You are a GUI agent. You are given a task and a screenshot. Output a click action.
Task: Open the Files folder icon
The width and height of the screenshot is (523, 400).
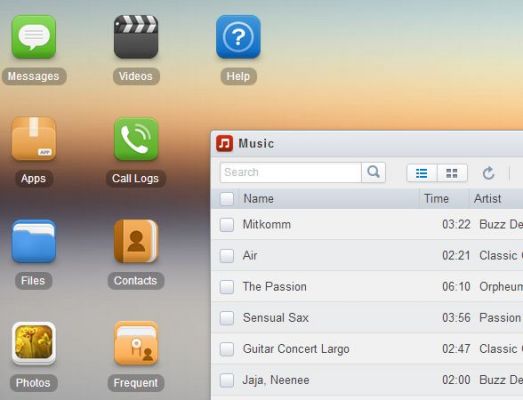pos(34,241)
